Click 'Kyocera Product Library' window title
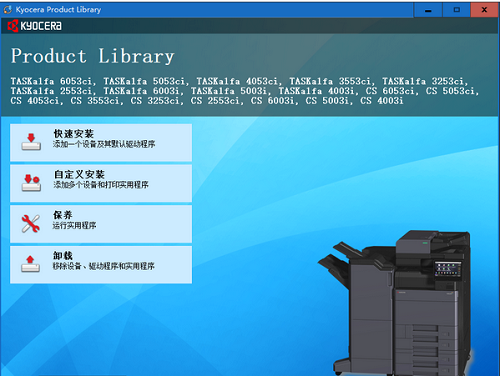Image resolution: width=500 pixels, height=376 pixels. (58, 10)
